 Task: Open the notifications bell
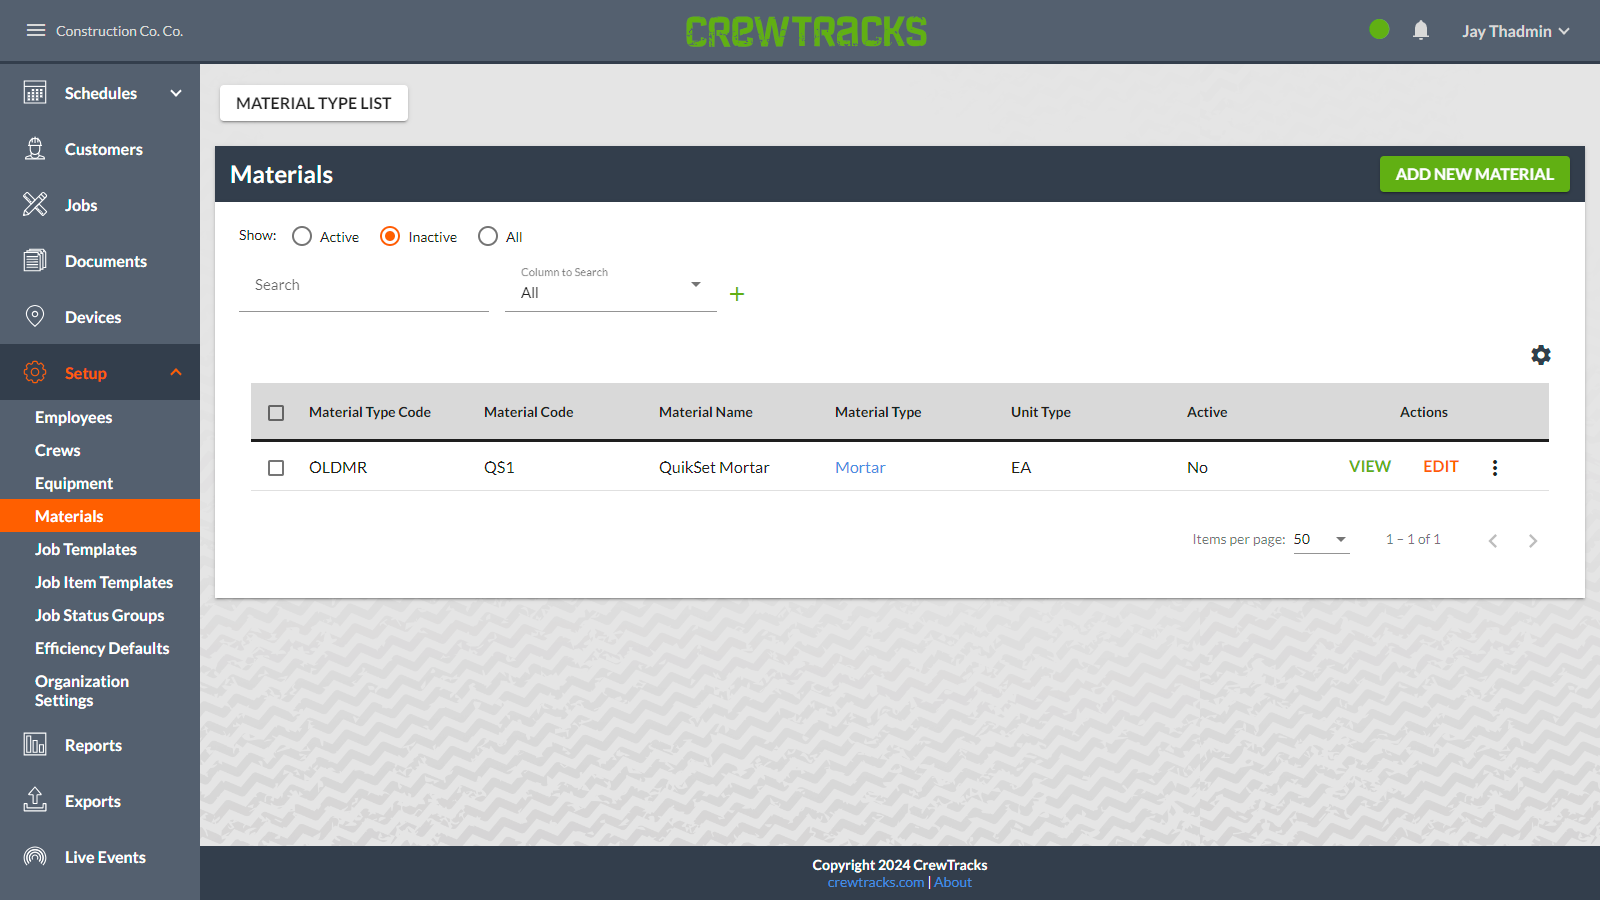tap(1420, 30)
